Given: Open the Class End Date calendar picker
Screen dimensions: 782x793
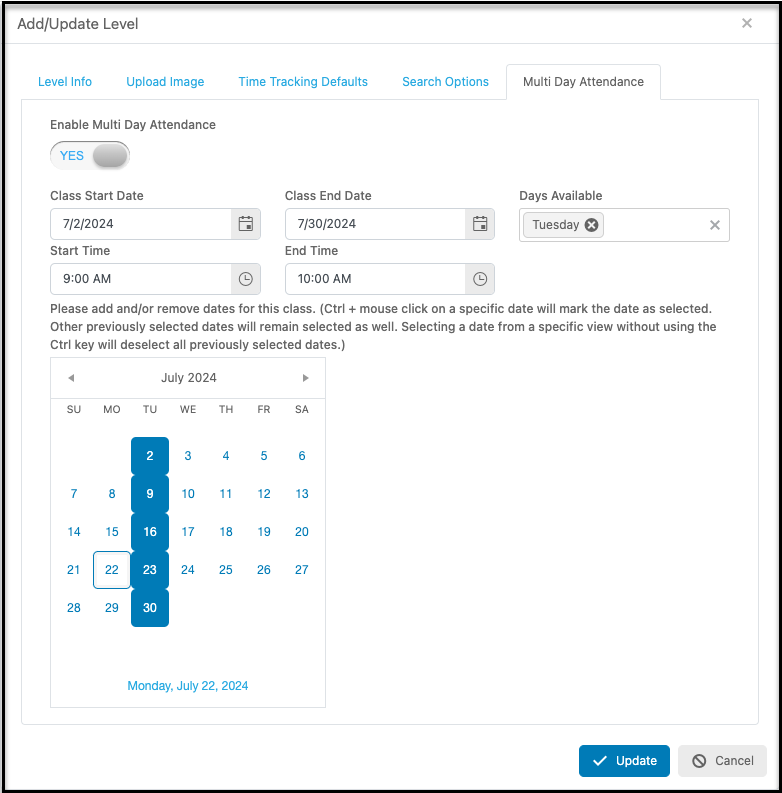Looking at the screenshot, I should pos(480,224).
